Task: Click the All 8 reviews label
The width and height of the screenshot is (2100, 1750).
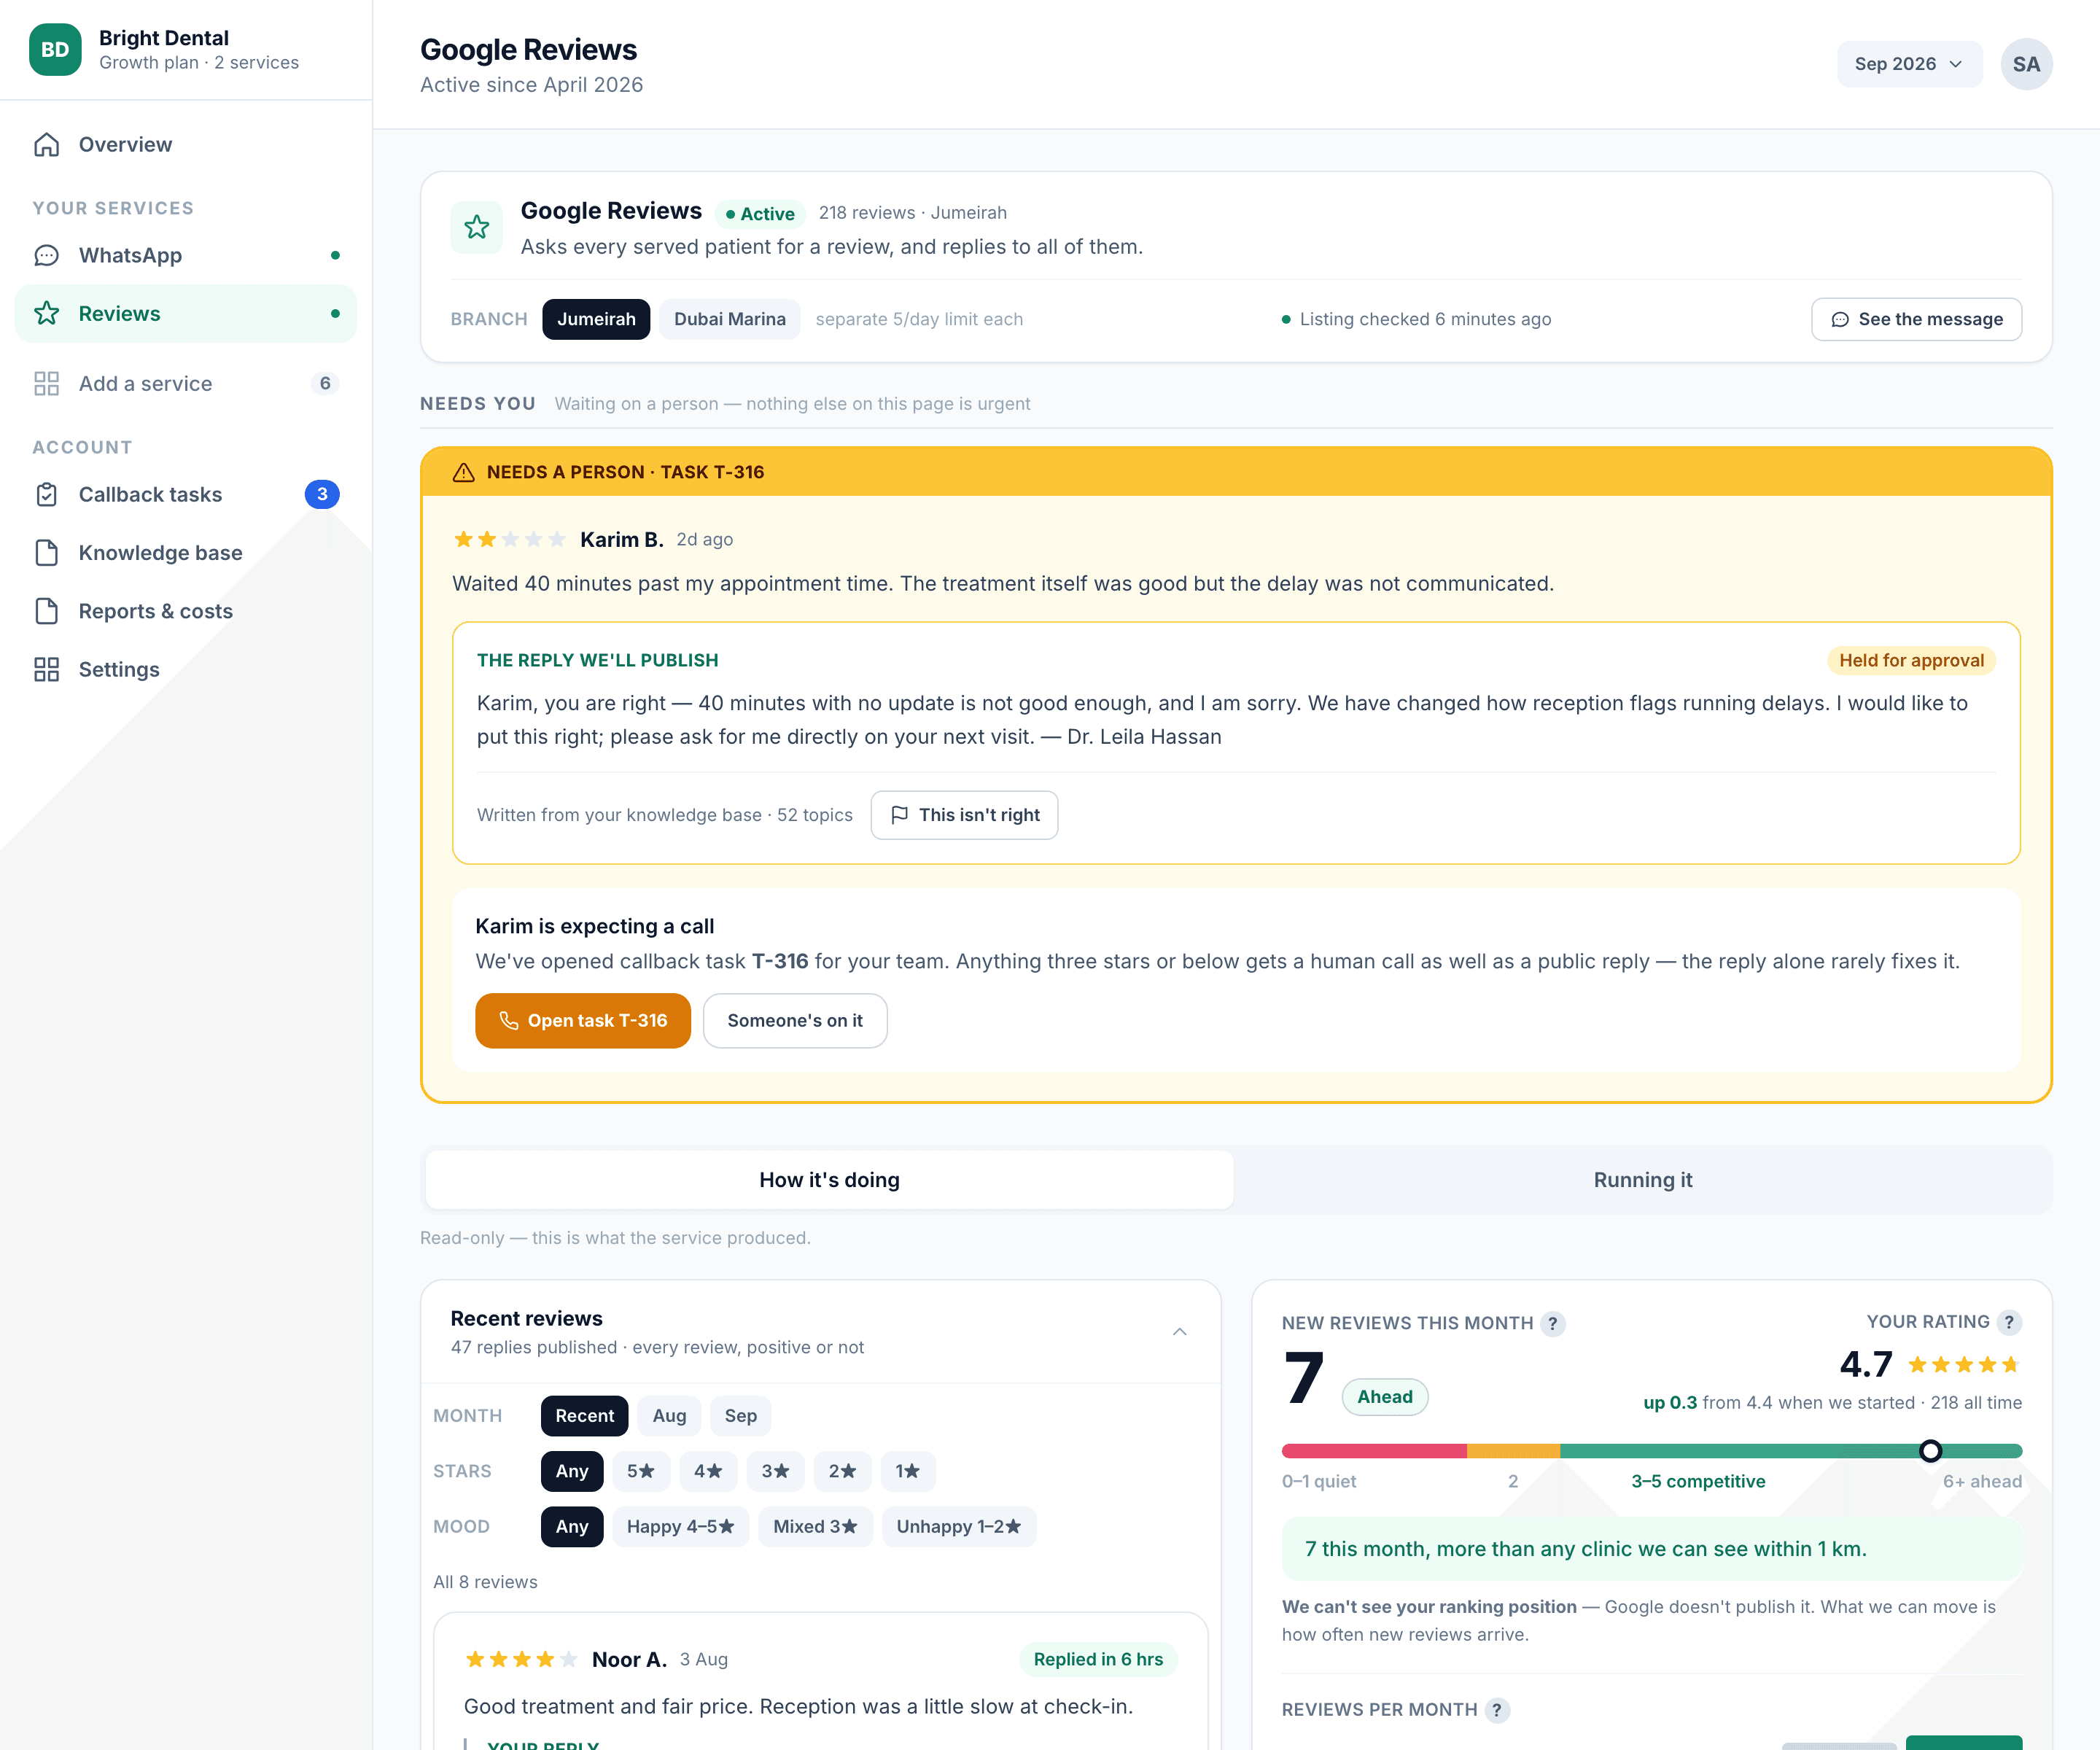Action: (485, 1583)
